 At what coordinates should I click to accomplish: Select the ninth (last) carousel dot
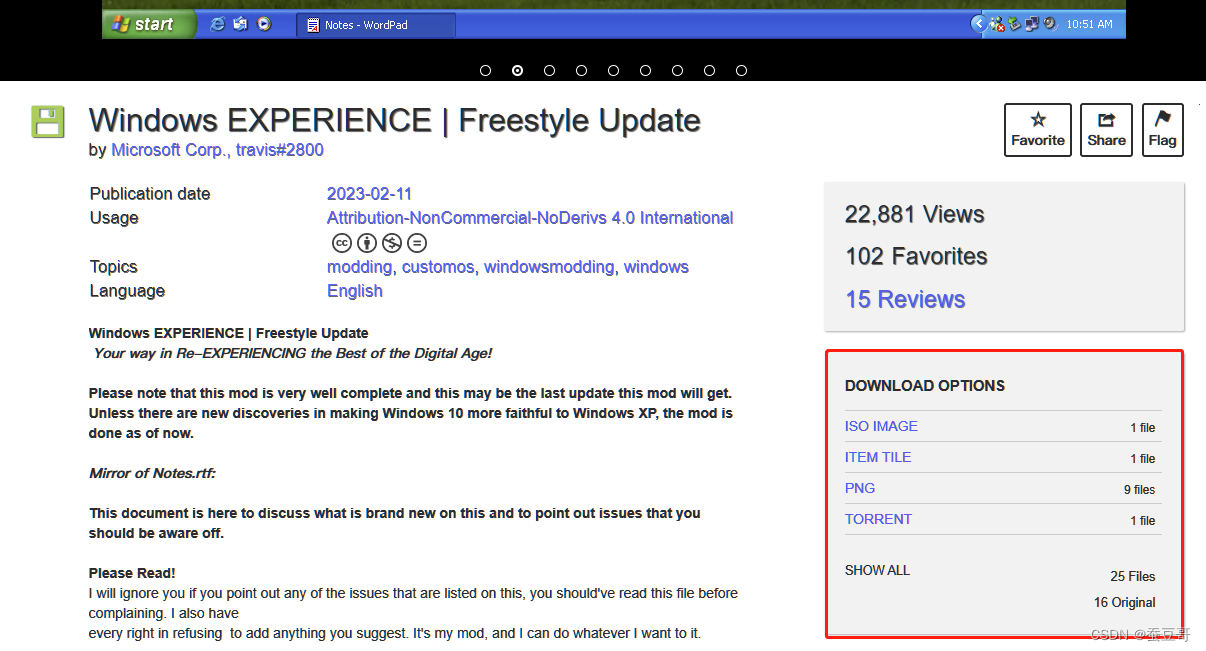coord(741,70)
